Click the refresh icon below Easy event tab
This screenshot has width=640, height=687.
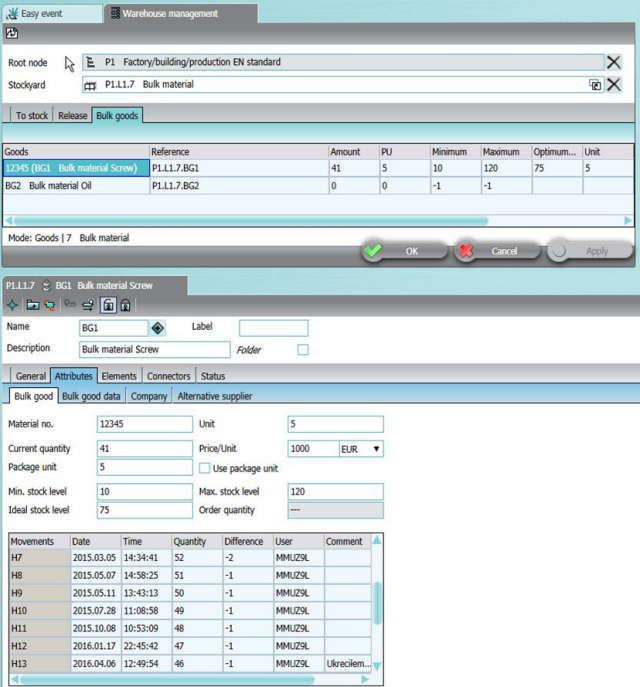(12, 33)
